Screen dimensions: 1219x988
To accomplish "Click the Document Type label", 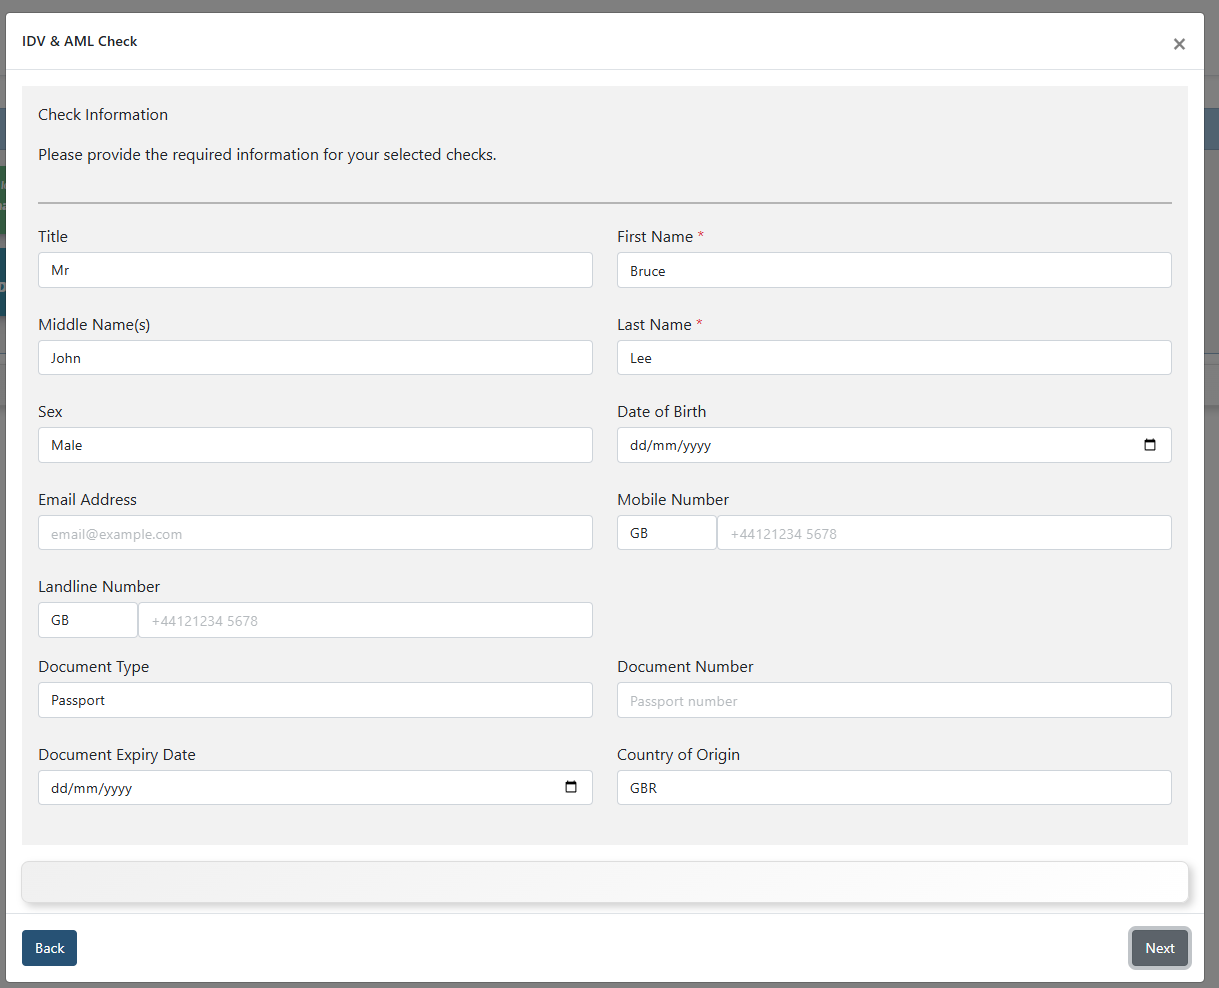I will click(93, 666).
